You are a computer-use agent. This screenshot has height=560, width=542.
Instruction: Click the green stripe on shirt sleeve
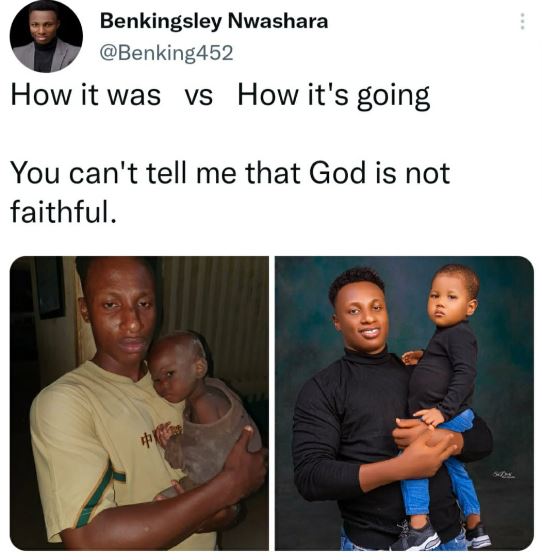[x=100, y=496]
